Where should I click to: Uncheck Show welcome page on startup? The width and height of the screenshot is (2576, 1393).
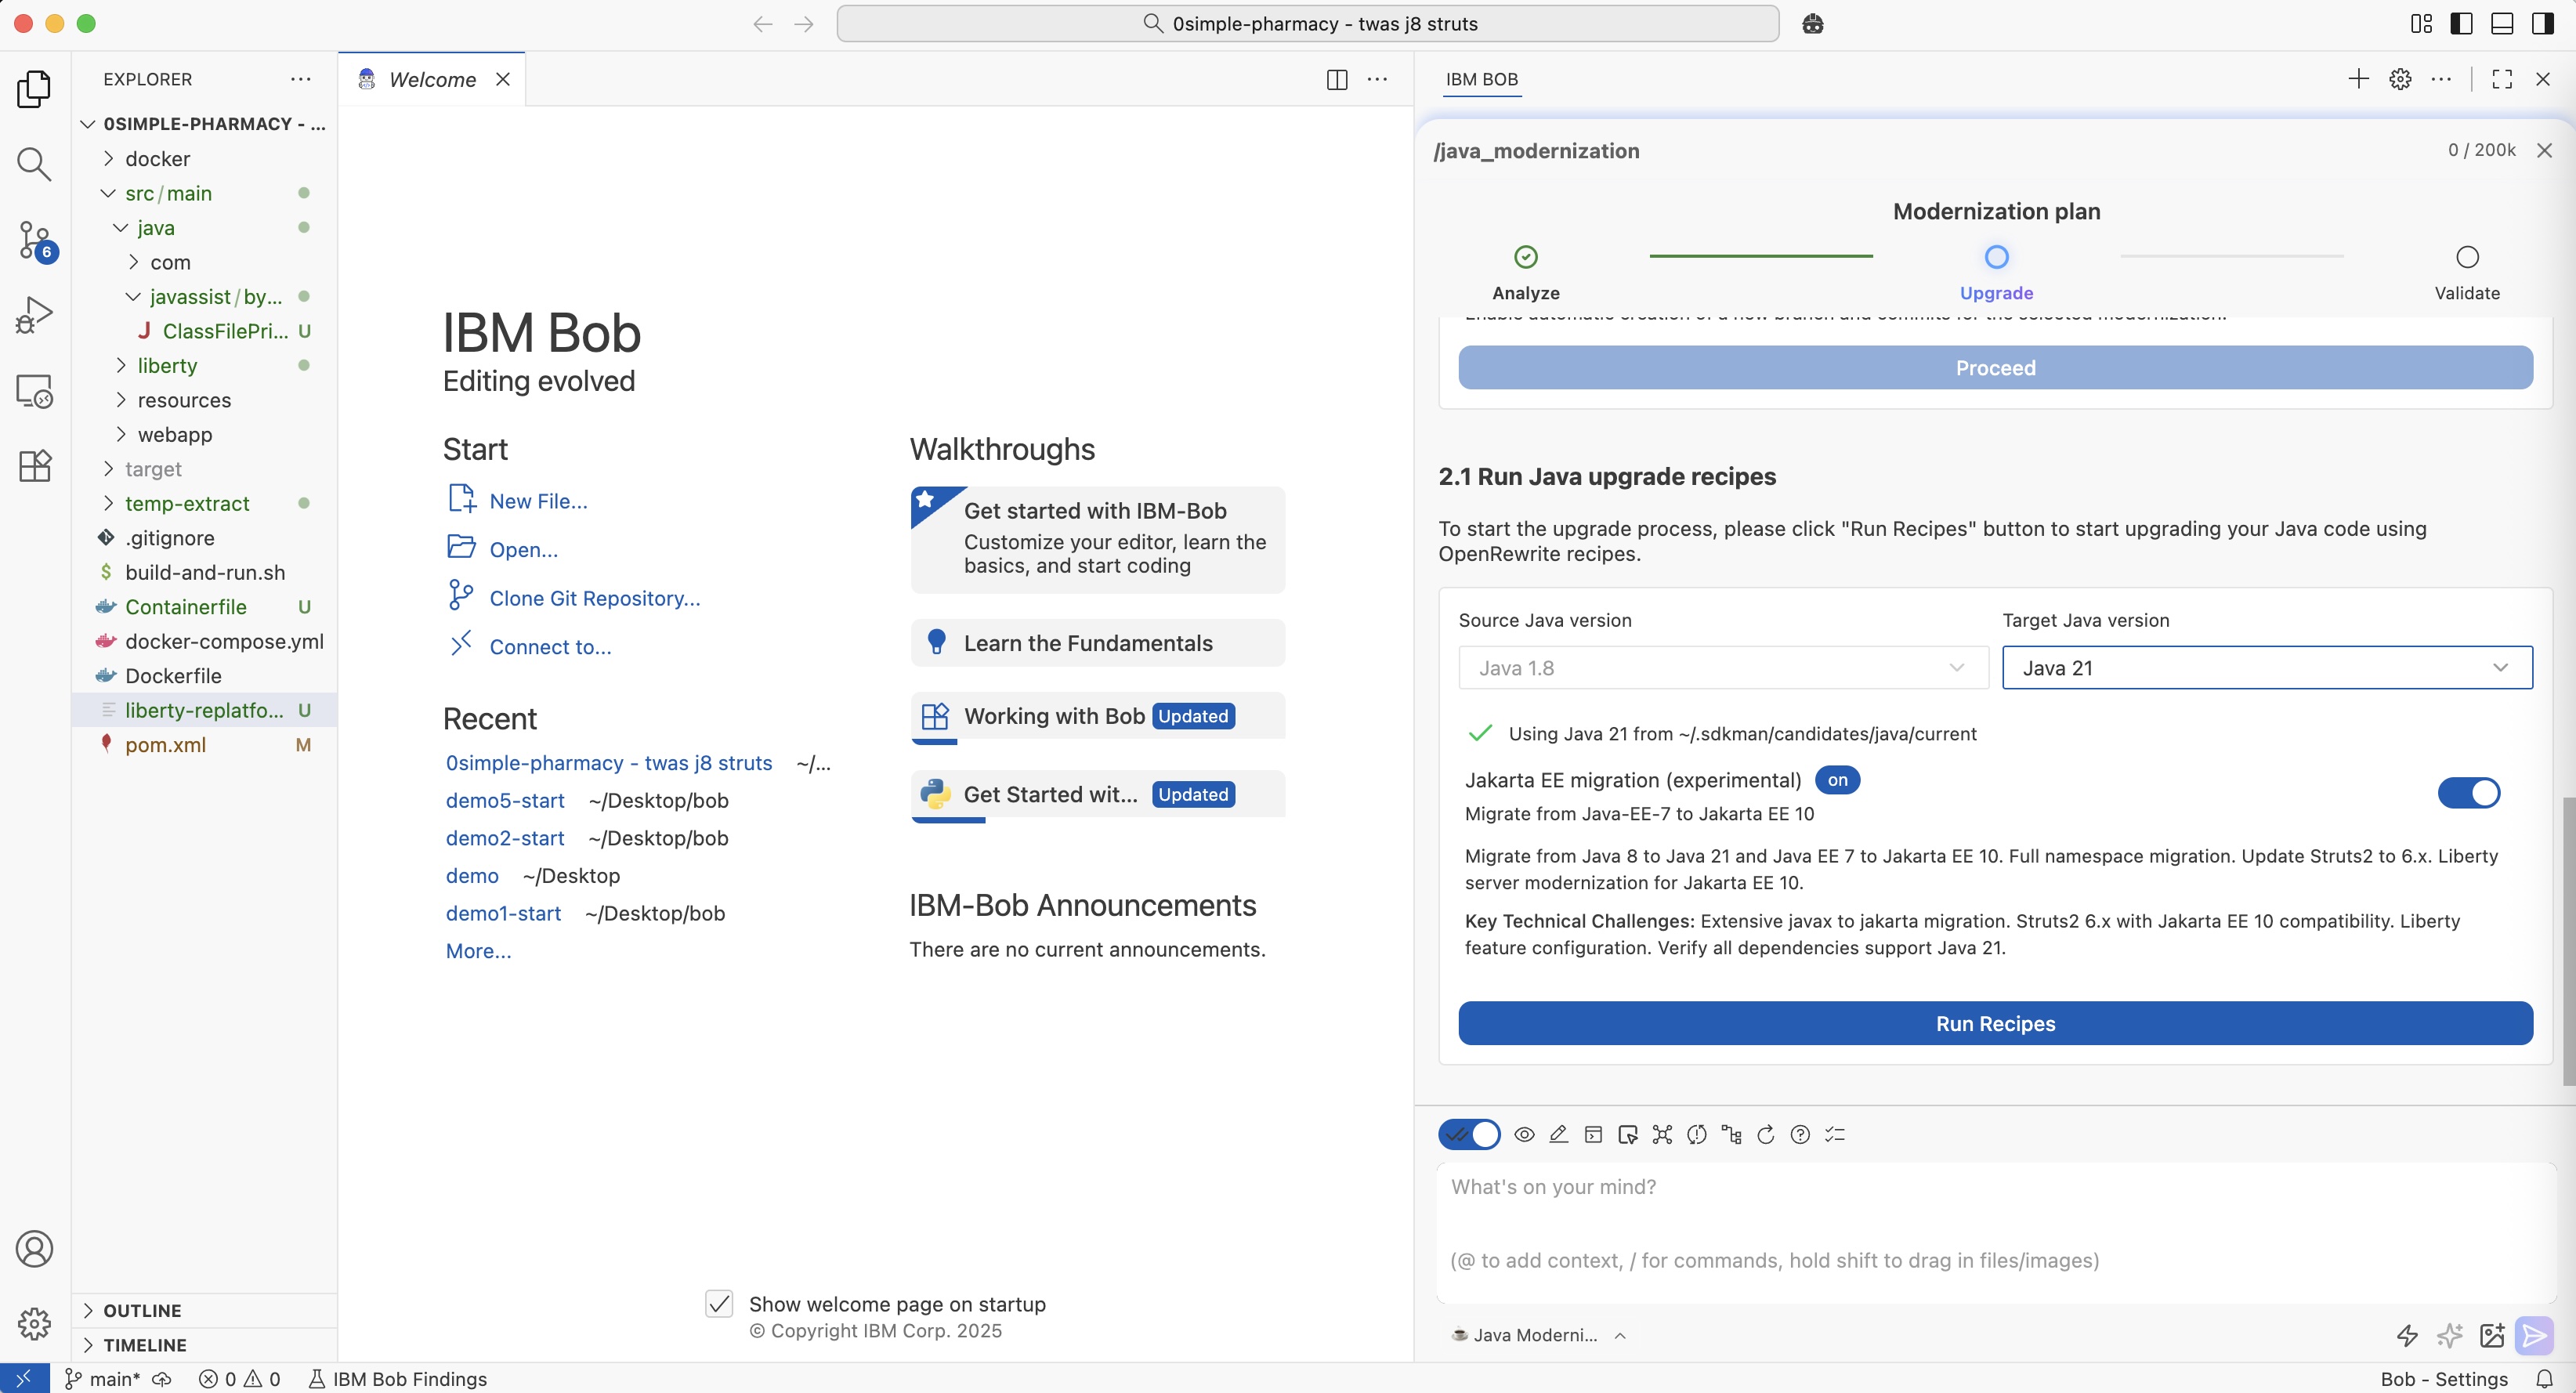click(x=719, y=1304)
